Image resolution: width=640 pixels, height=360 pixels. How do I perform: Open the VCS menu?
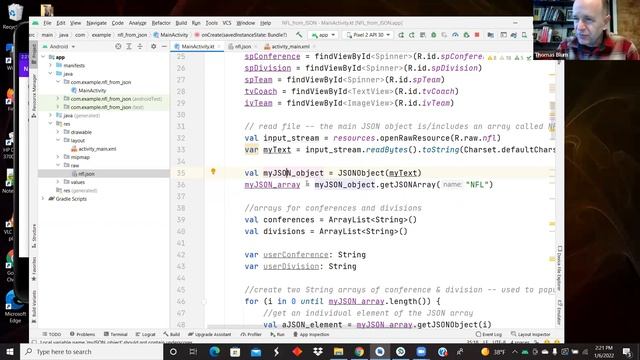(x=227, y=23)
